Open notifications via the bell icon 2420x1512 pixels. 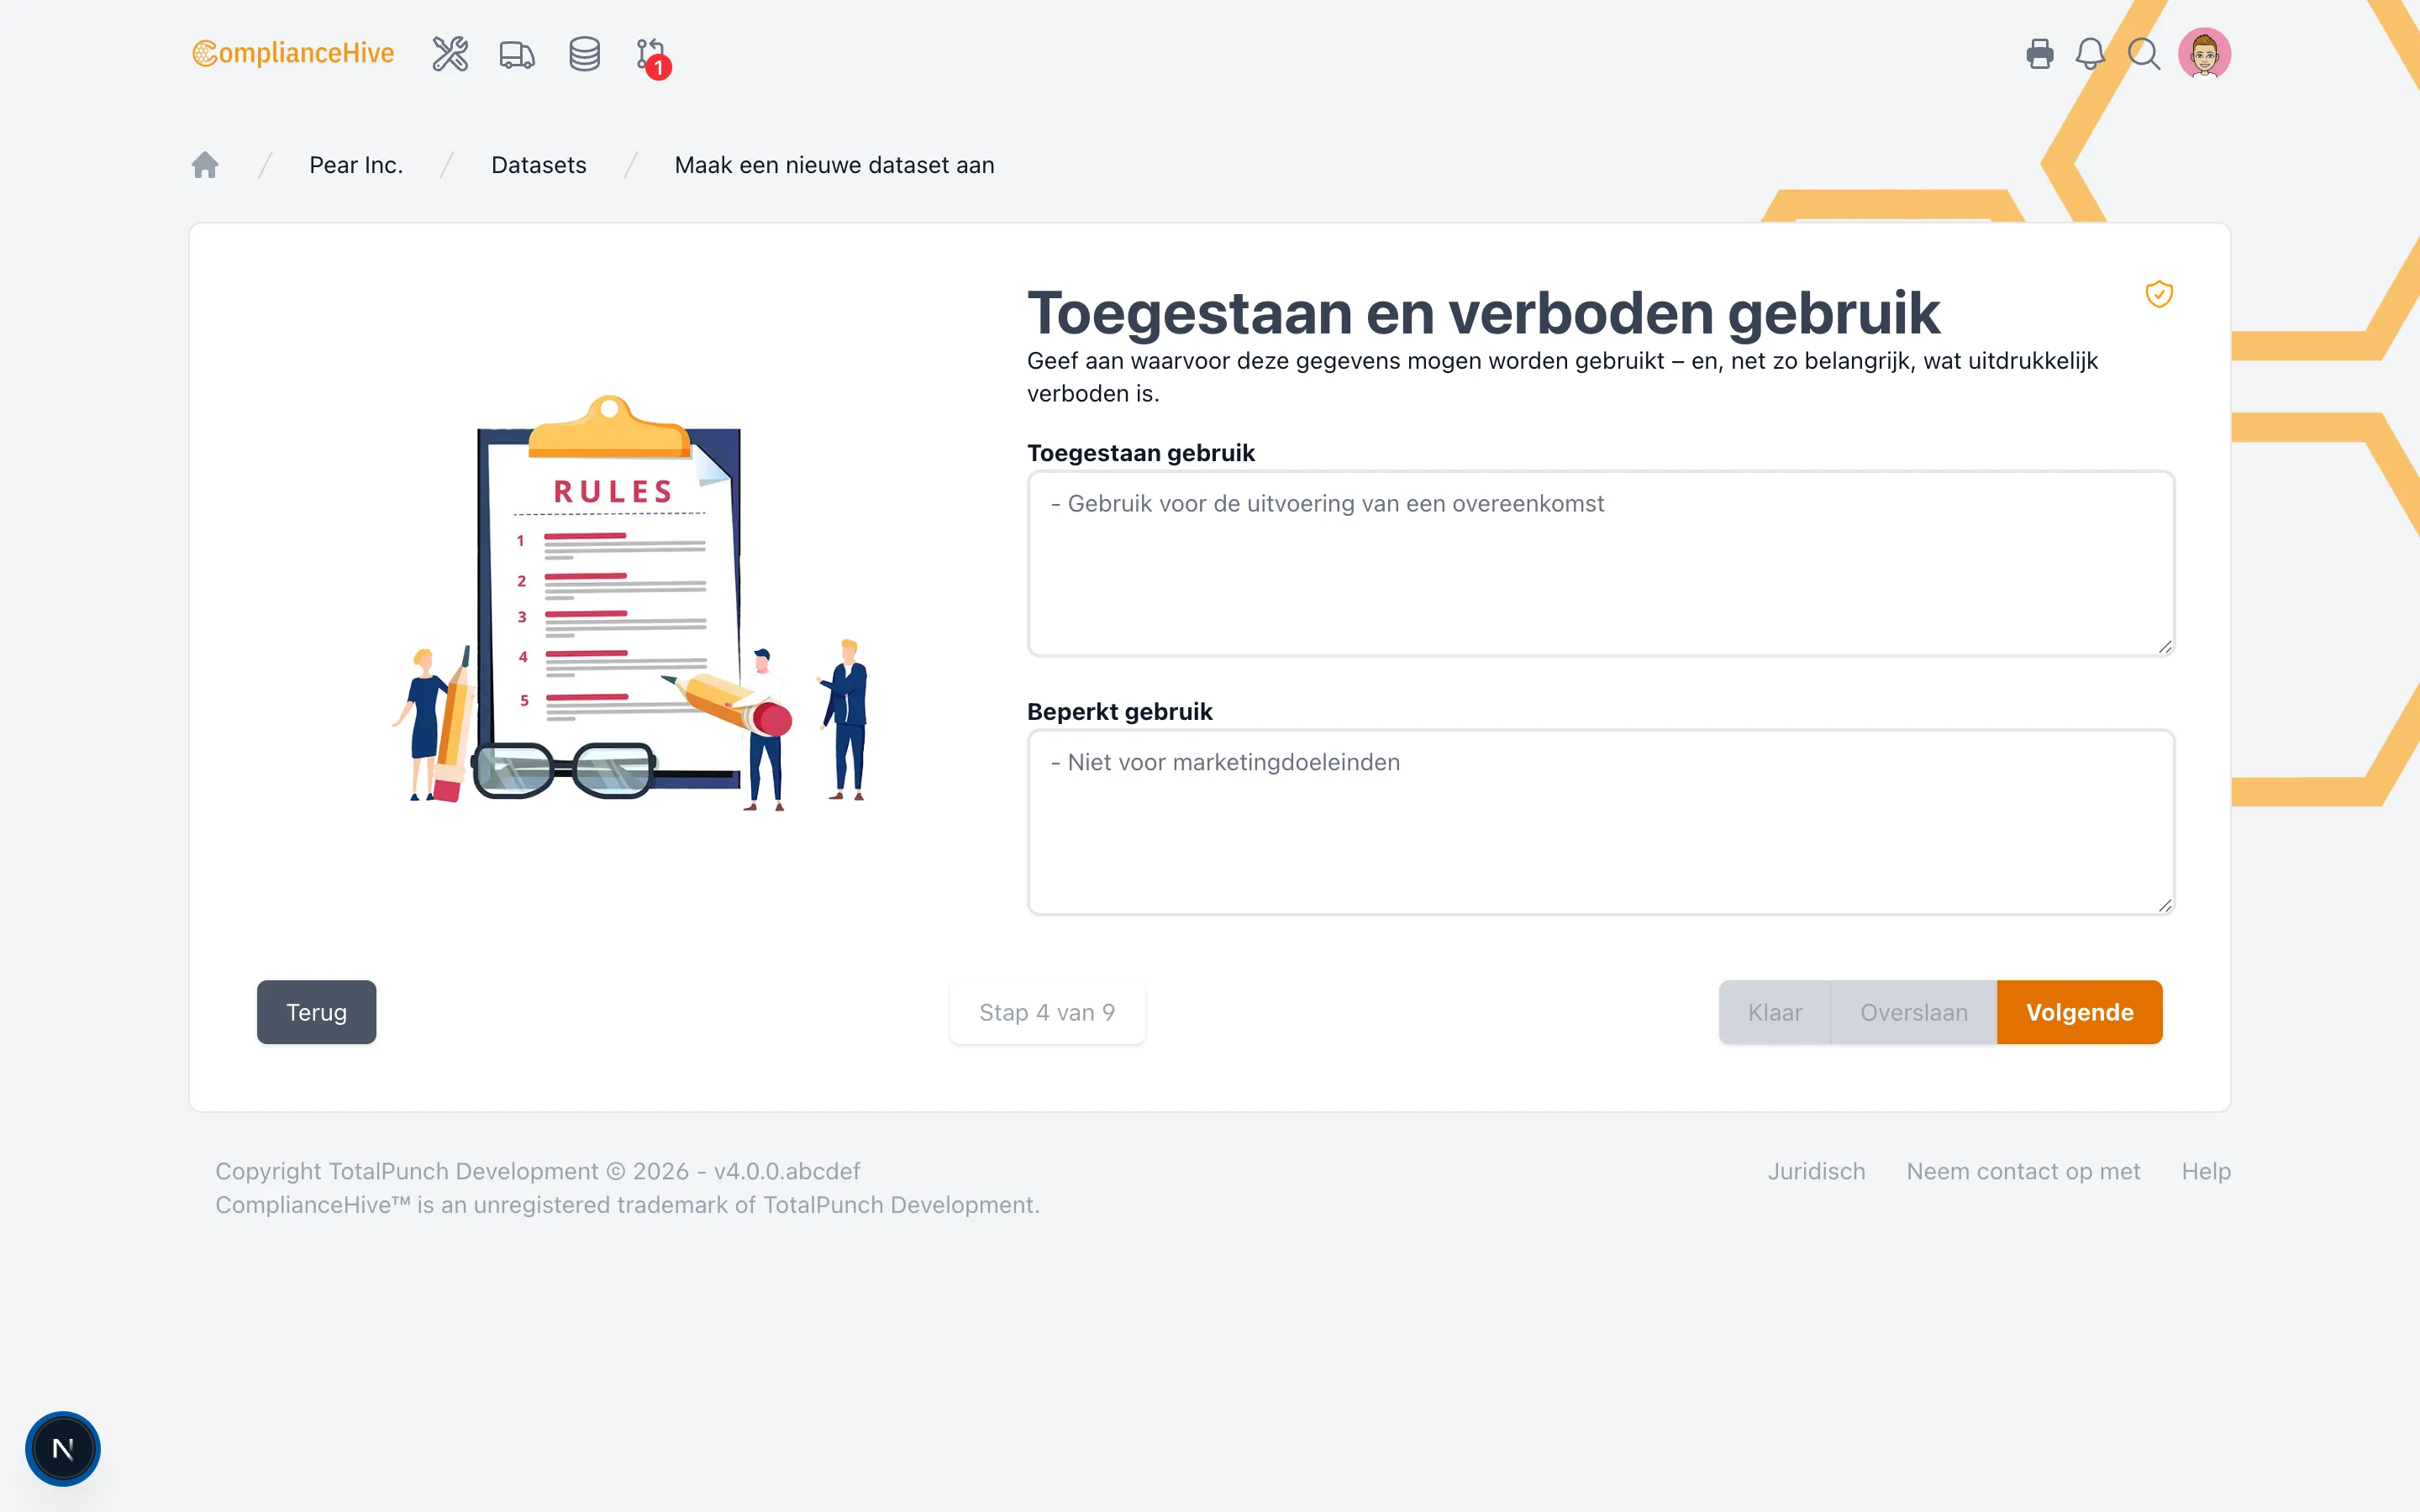(2091, 54)
